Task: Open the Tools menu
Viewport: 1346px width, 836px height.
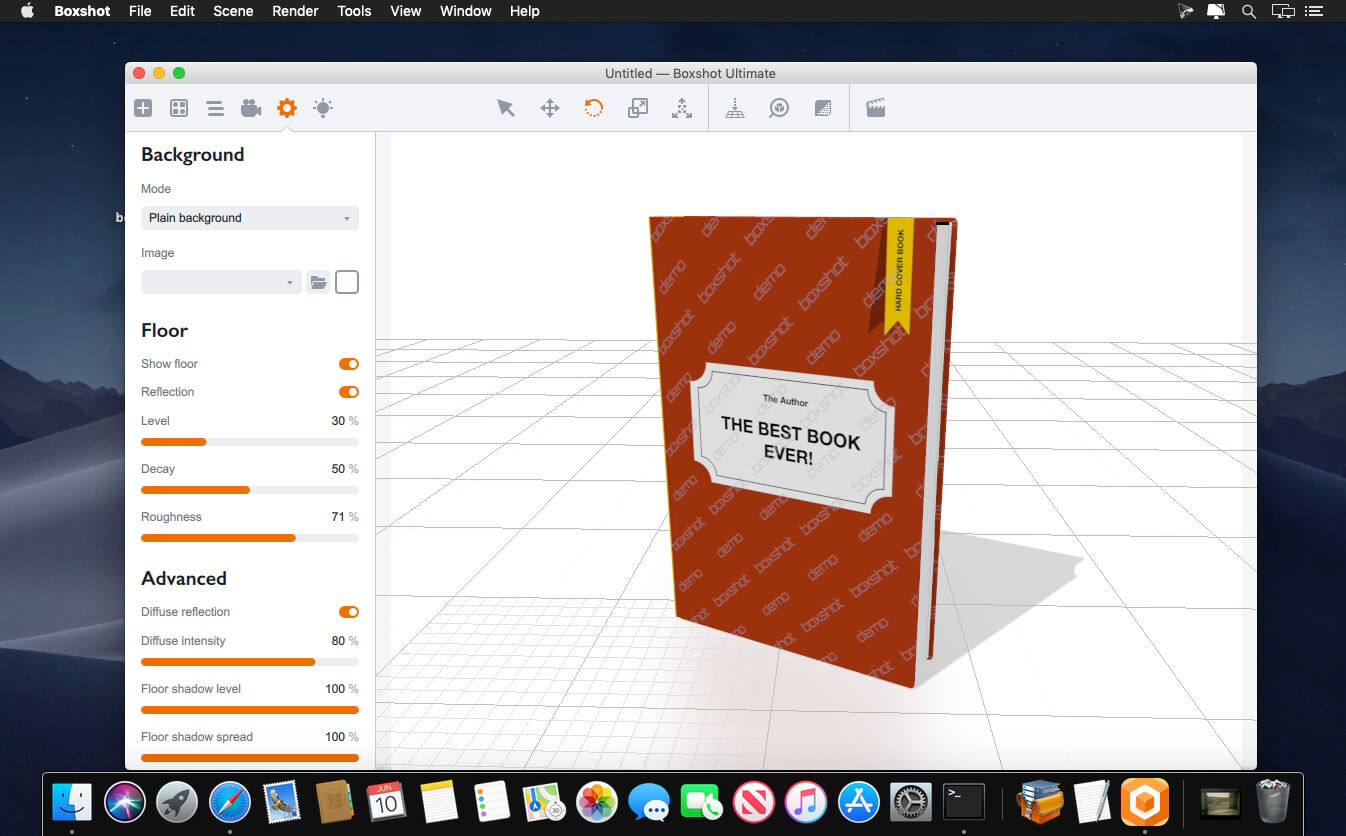Action: coord(354,11)
